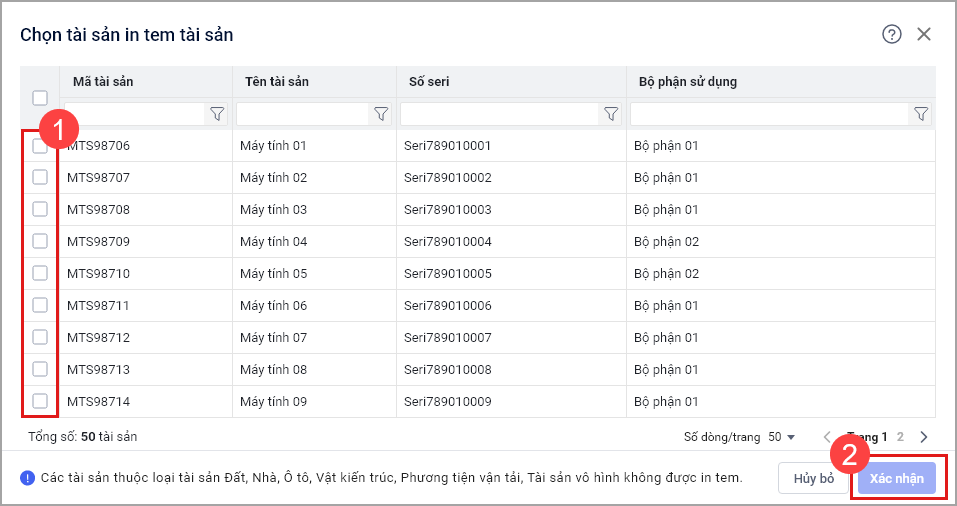Viewport: 957px width, 506px height.
Task: Toggle the select-all checkbox in header
Action: pos(40,98)
